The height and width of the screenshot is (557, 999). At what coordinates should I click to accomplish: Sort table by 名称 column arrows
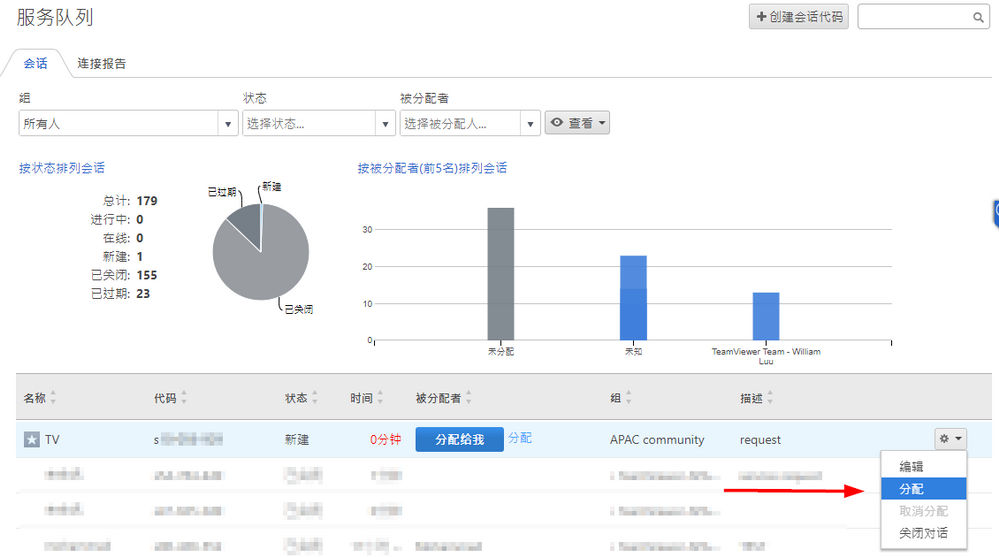[53, 398]
